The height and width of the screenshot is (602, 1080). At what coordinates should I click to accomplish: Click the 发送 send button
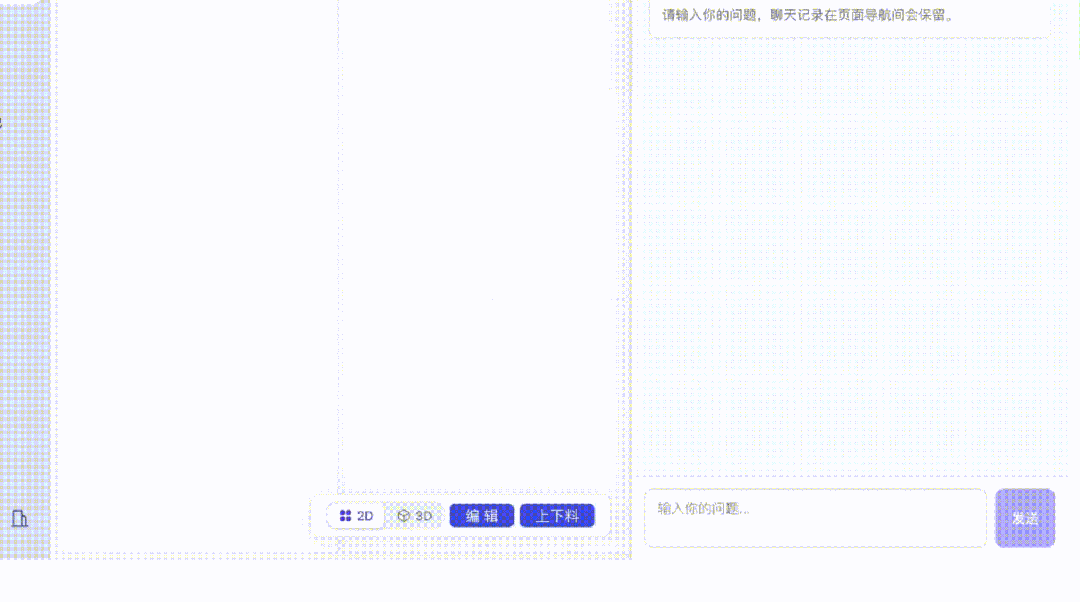click(x=1025, y=517)
